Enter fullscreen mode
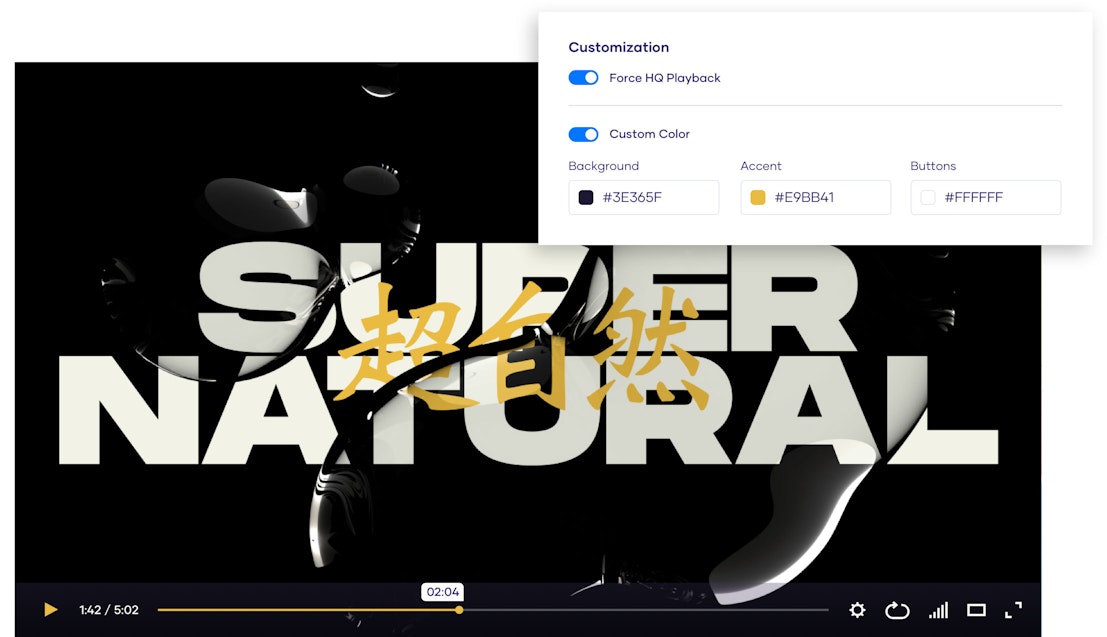 pos(1013,610)
